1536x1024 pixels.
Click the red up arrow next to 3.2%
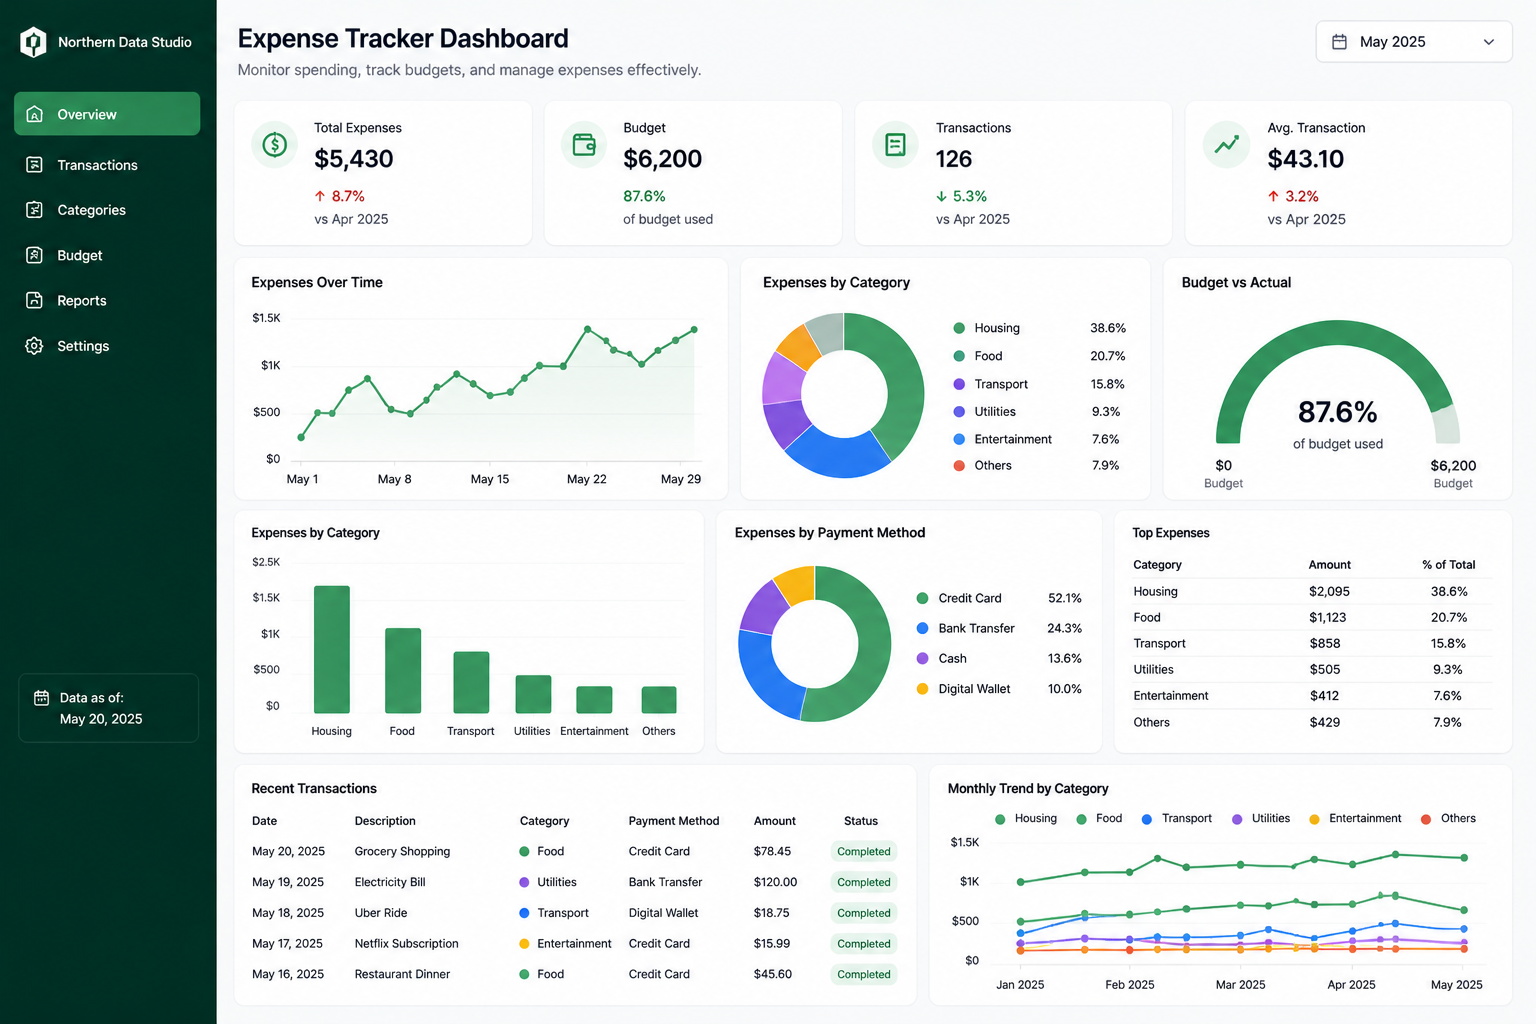click(1273, 196)
